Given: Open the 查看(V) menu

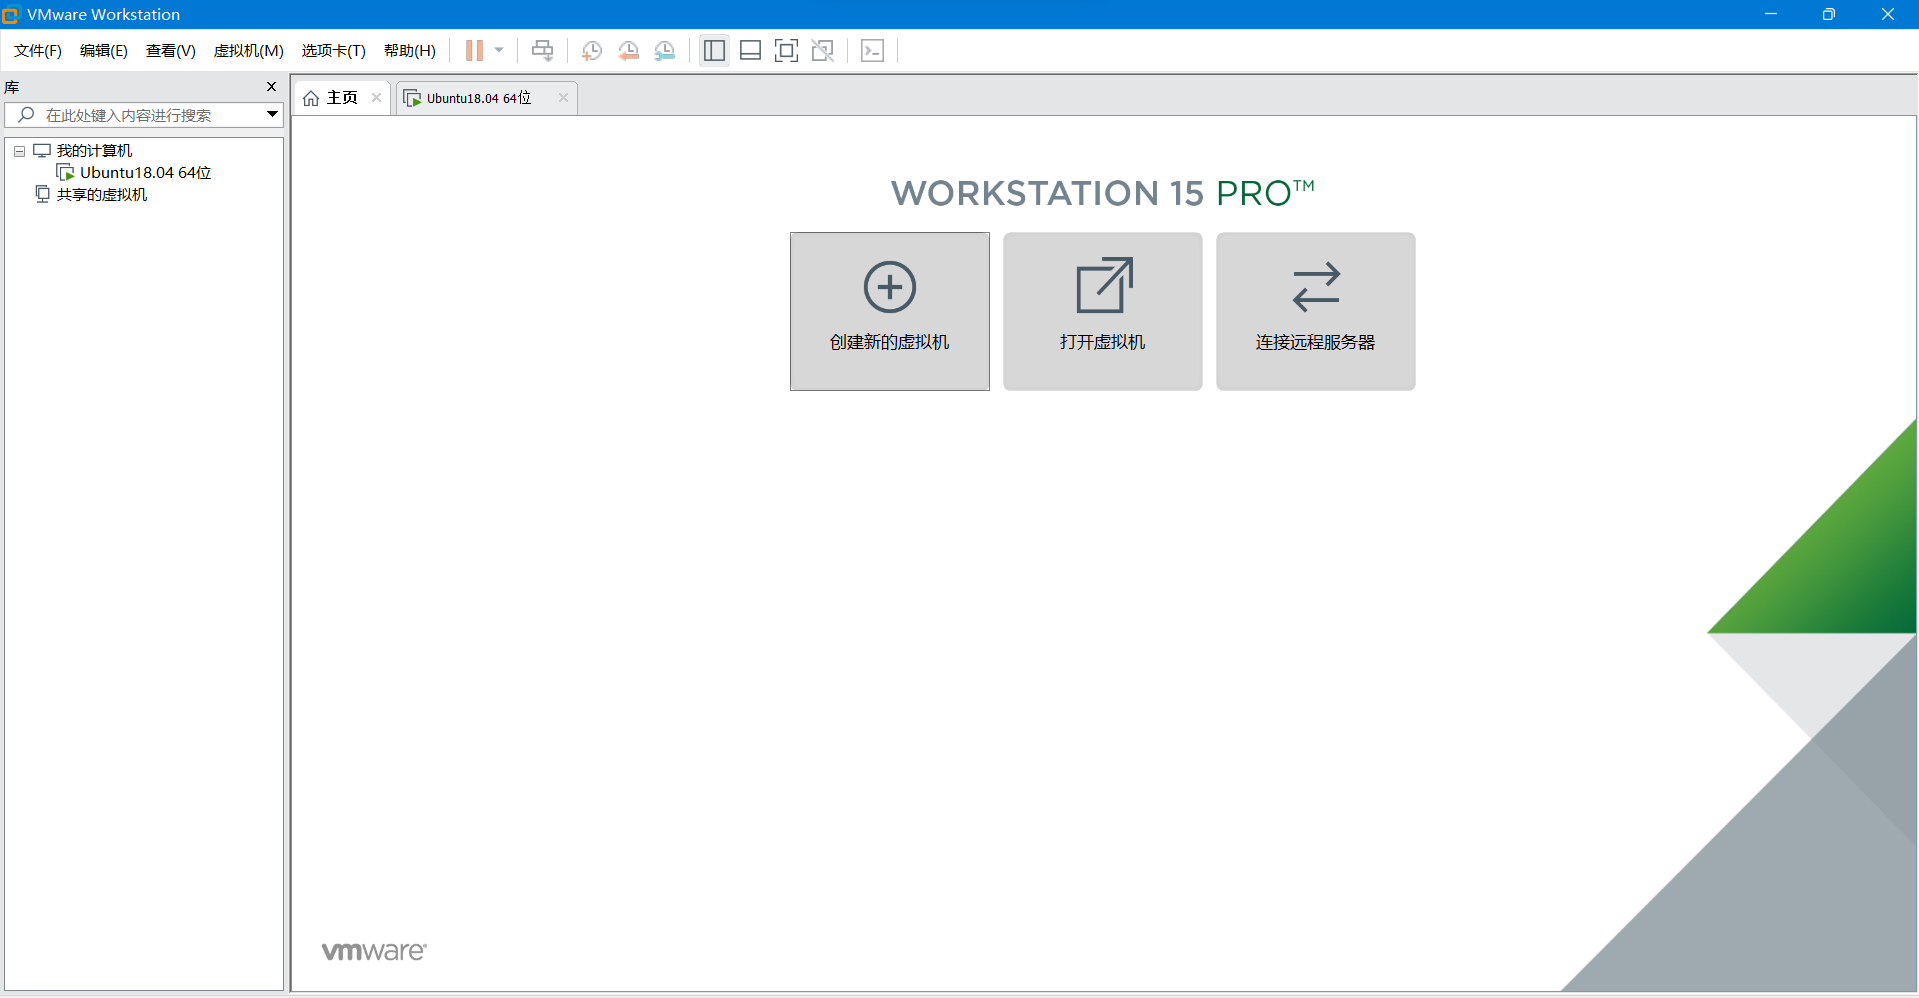Looking at the screenshot, I should coord(171,51).
